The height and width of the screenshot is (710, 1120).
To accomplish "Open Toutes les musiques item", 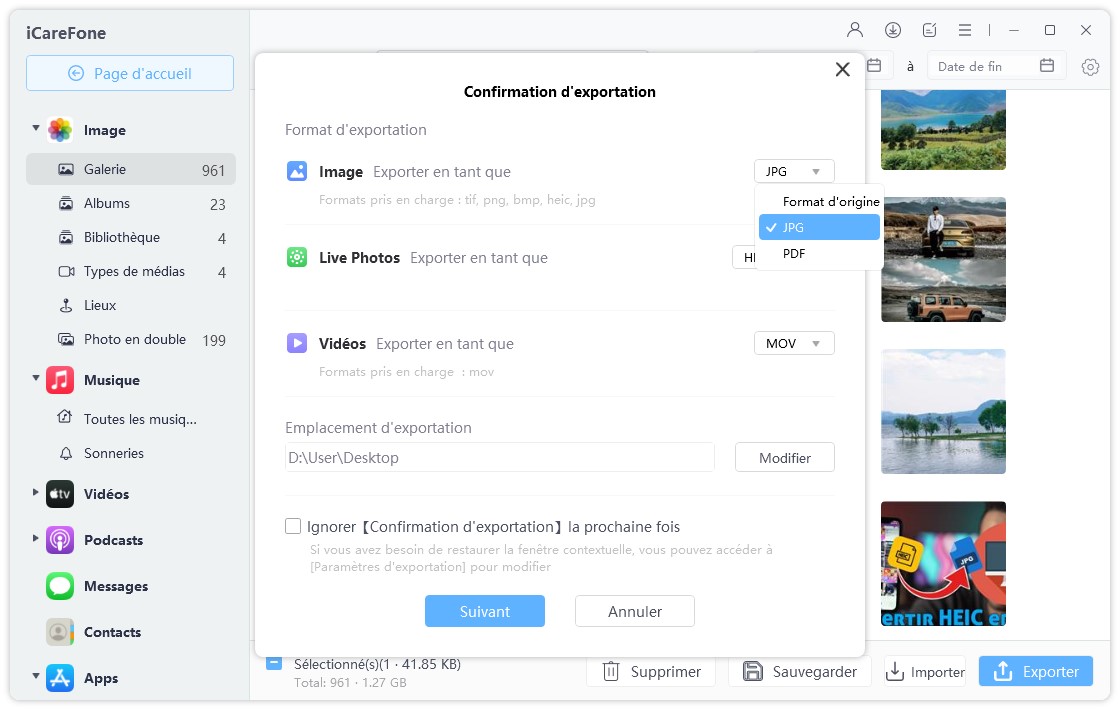I will pyautogui.click(x=131, y=419).
